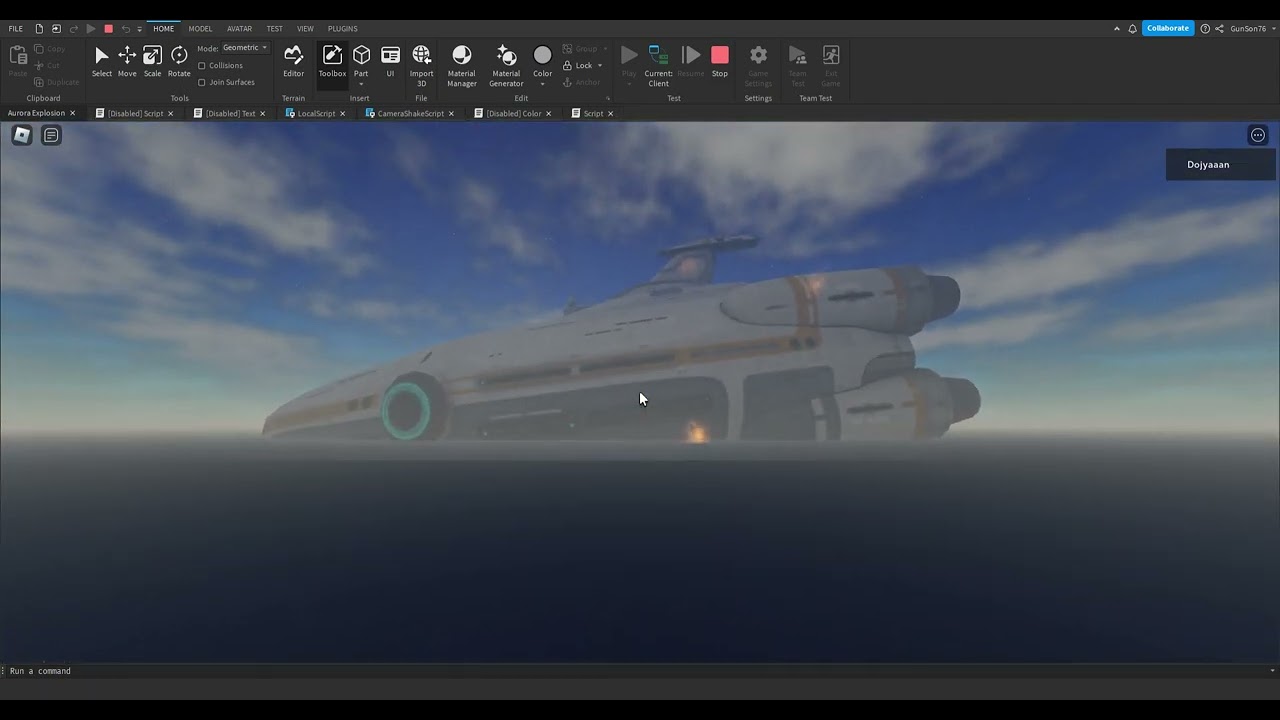Open the Material Generator
Image resolution: width=1280 pixels, height=720 pixels.
tap(506, 65)
